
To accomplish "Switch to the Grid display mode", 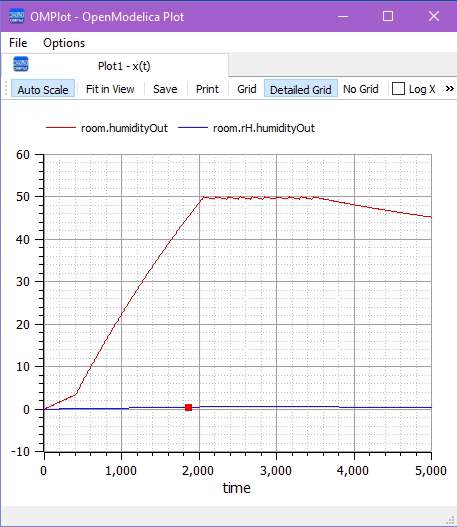I will click(x=247, y=89).
